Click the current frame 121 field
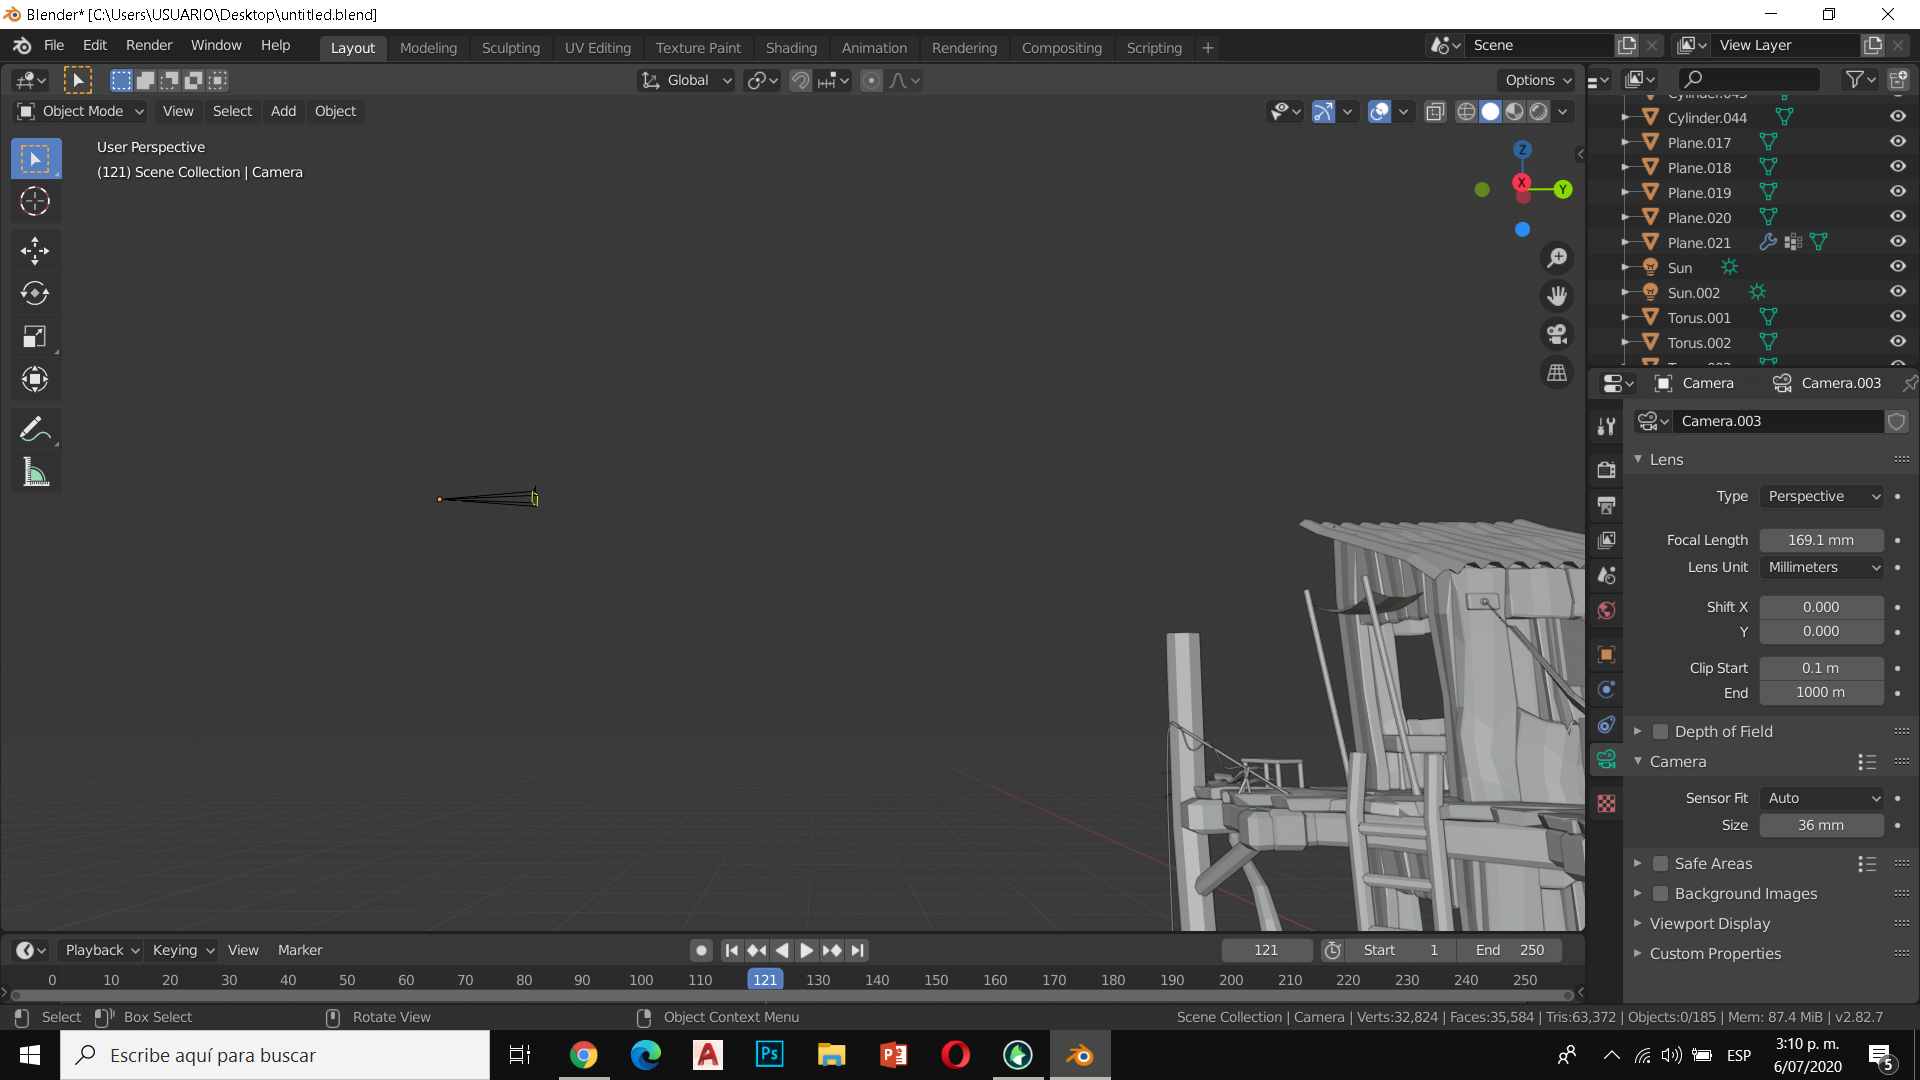This screenshot has width=1920, height=1080. coord(1266,950)
